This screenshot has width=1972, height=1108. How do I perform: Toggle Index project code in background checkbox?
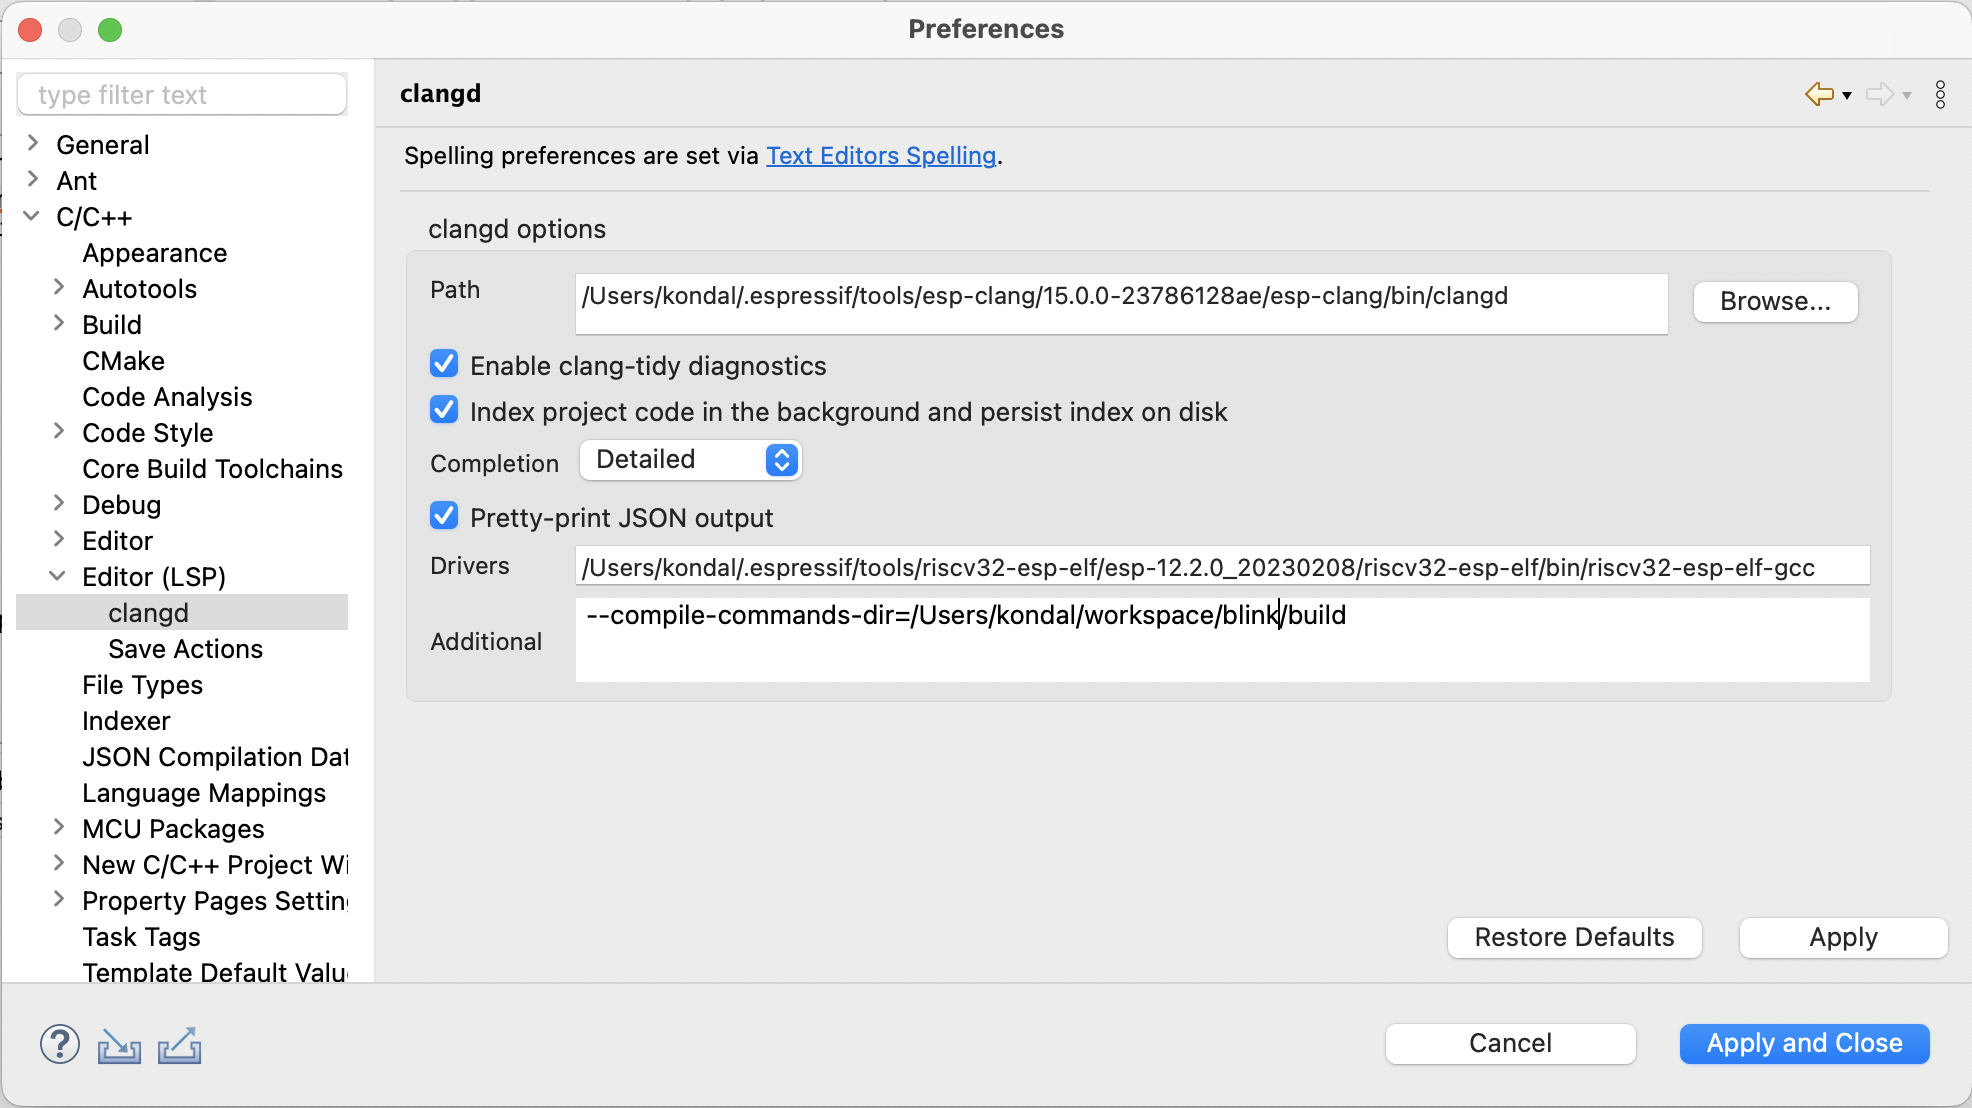pos(443,412)
